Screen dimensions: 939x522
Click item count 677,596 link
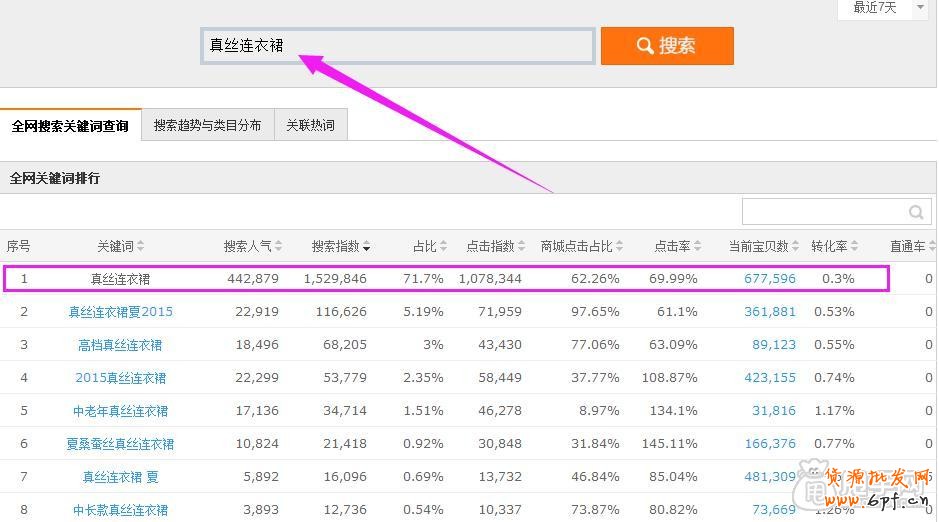click(x=769, y=279)
